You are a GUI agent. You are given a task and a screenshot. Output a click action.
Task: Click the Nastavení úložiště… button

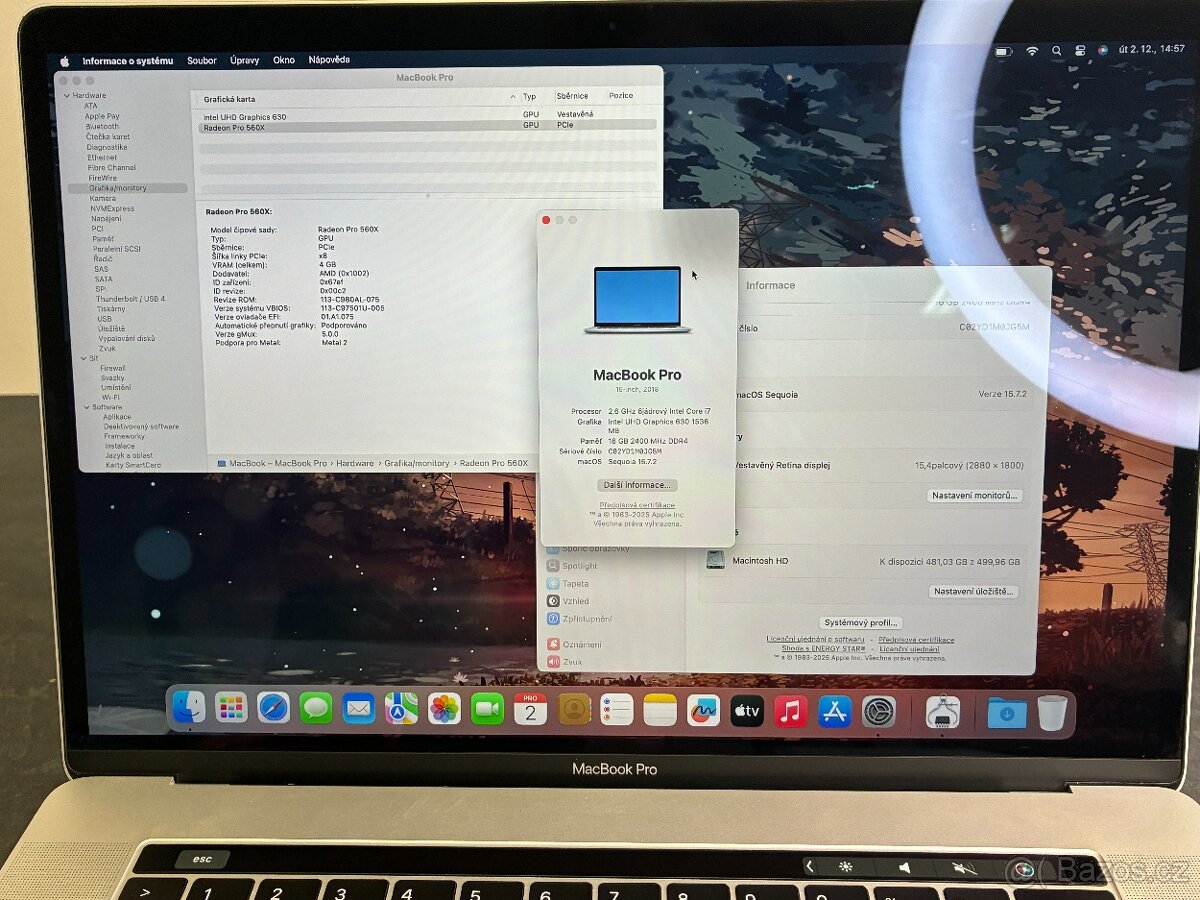coord(973,592)
